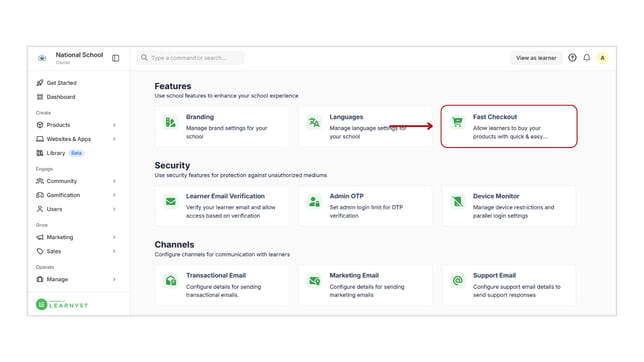Screen dimensions: 644x362
Task: Click the Transactional Email icon
Action: click(x=170, y=281)
